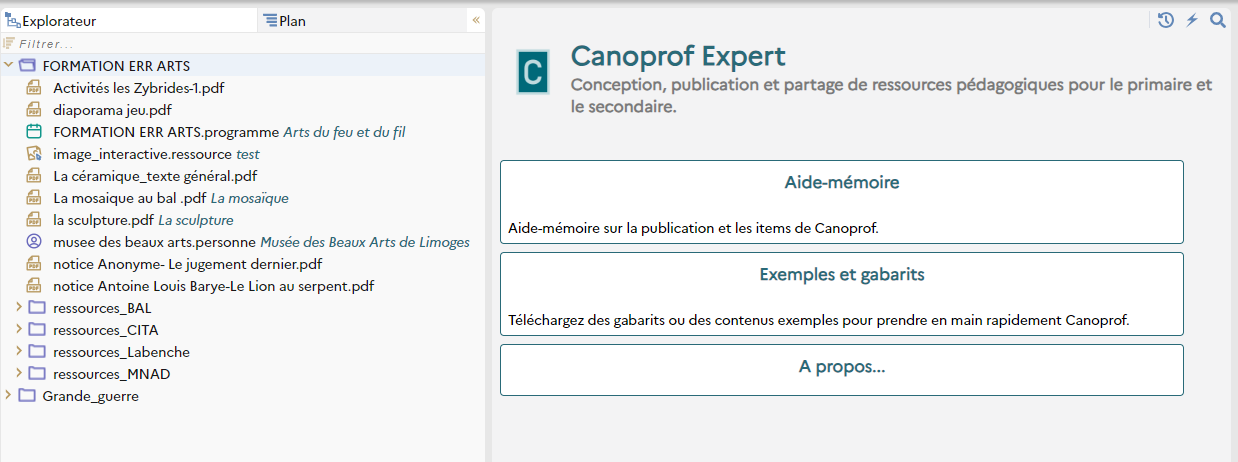
Task: Open the history clock icon
Action: tap(1165, 20)
